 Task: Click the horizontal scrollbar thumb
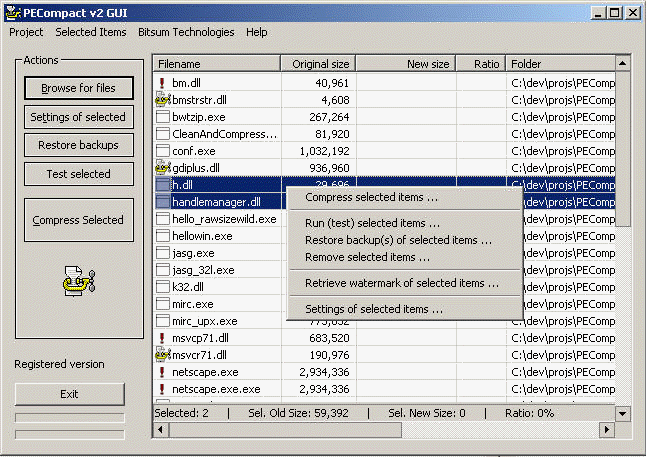(285, 429)
